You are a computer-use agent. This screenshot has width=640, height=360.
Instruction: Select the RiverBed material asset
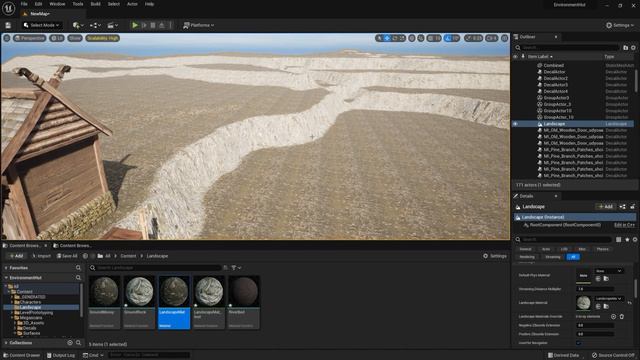coord(243,302)
